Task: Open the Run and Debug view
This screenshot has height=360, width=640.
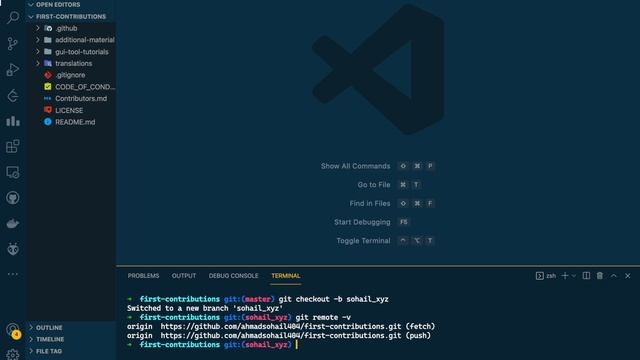Action: pyautogui.click(x=13, y=70)
